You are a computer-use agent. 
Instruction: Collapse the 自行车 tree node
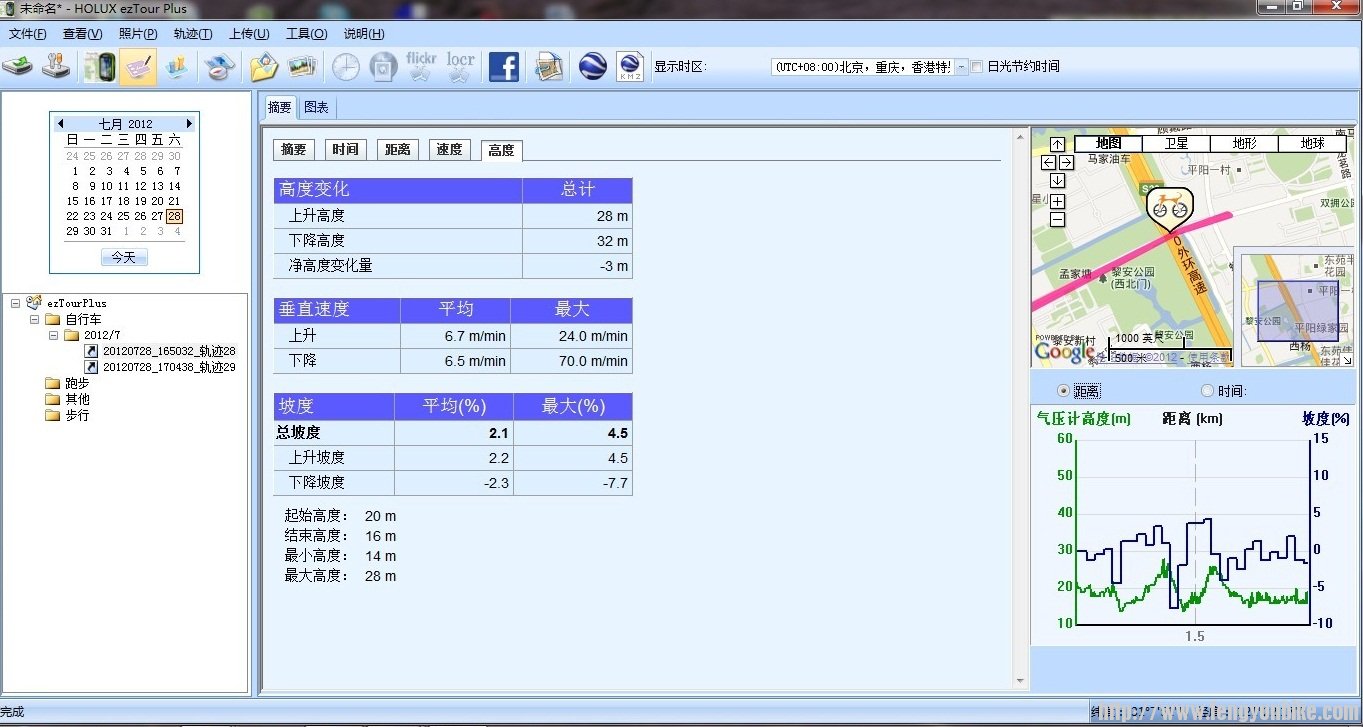(34, 317)
